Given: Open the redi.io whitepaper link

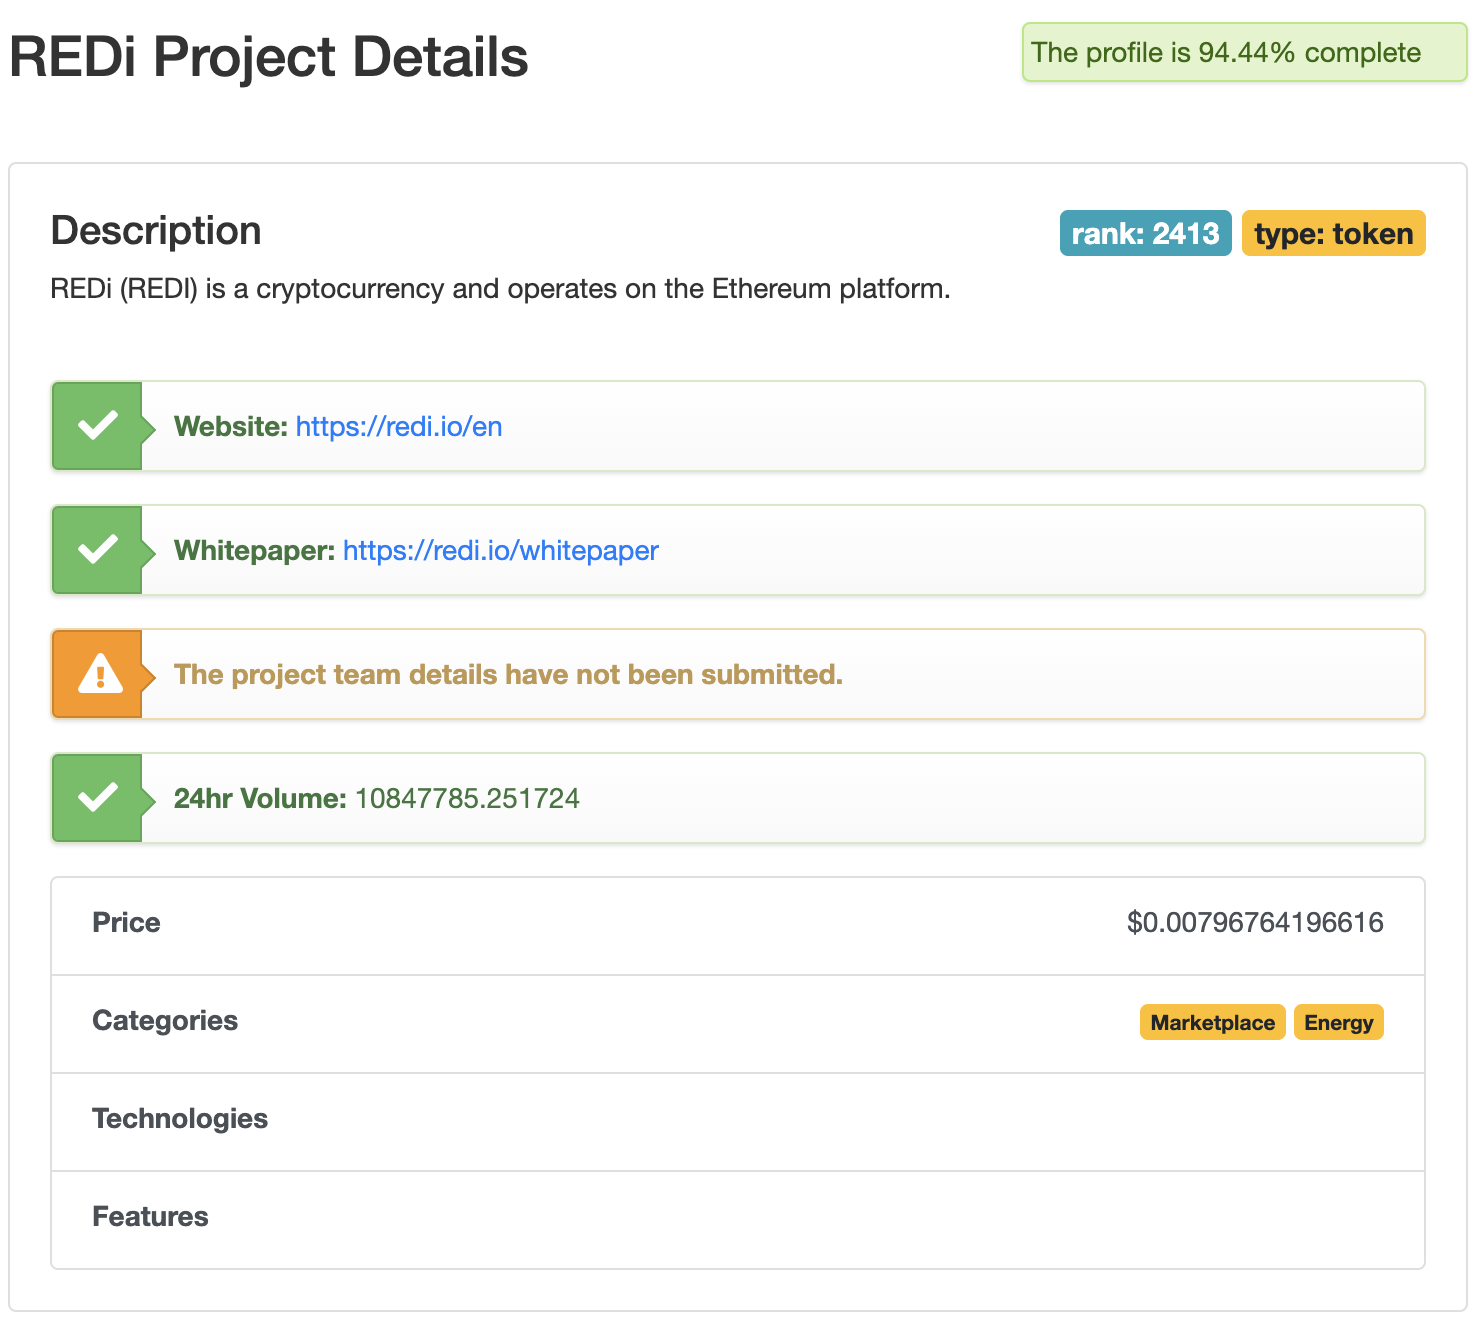Looking at the screenshot, I should pos(501,551).
